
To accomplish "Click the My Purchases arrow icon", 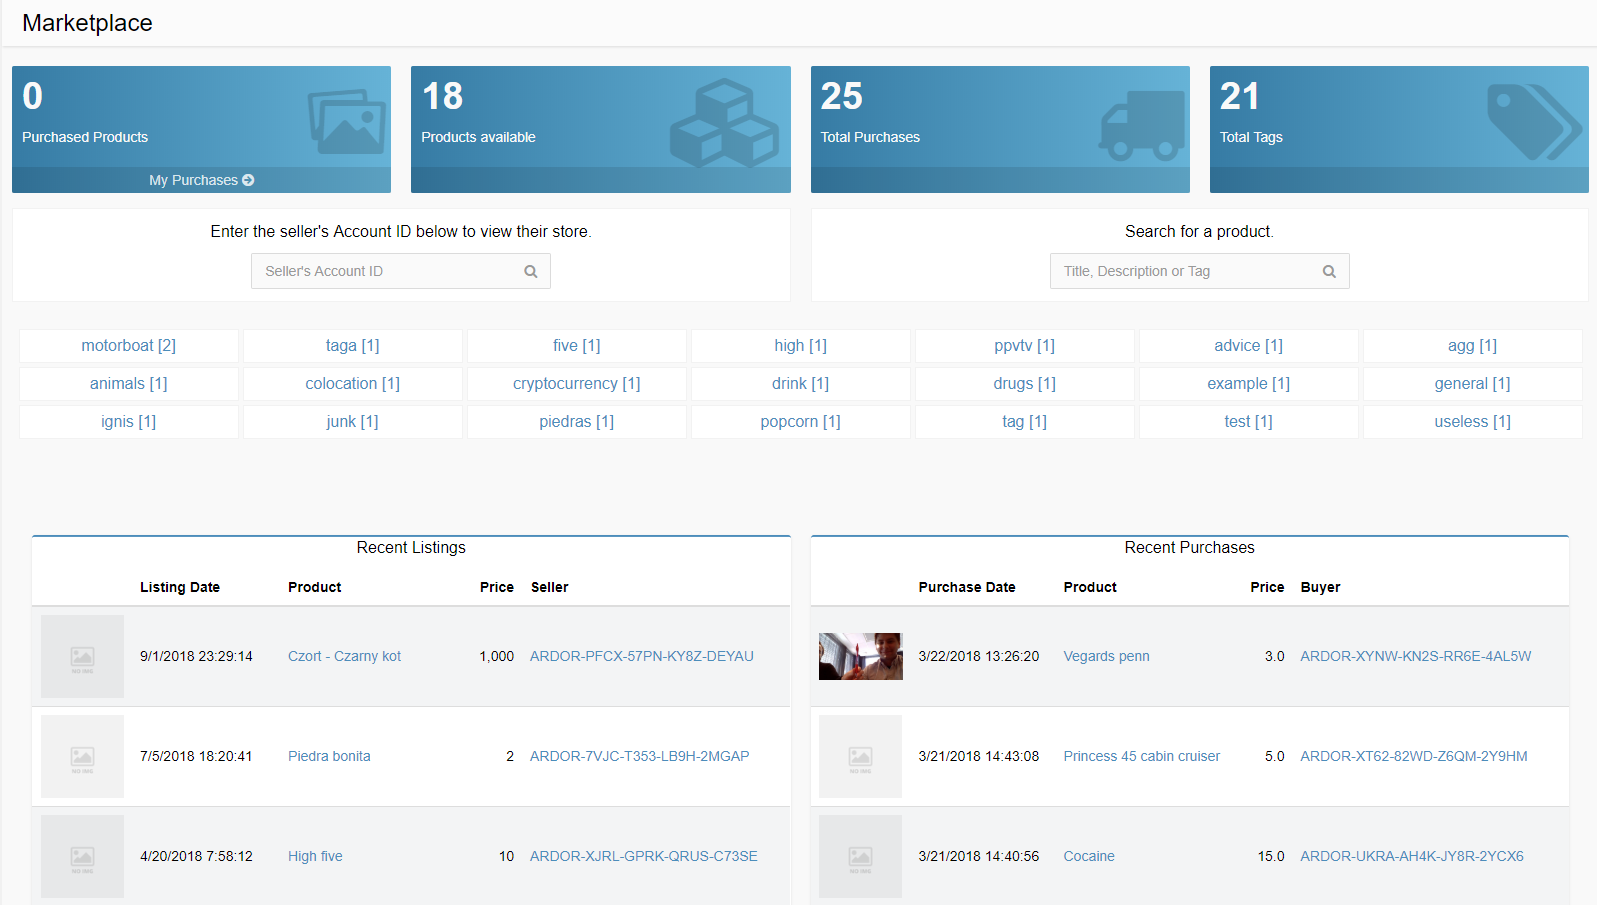I will pos(248,180).
